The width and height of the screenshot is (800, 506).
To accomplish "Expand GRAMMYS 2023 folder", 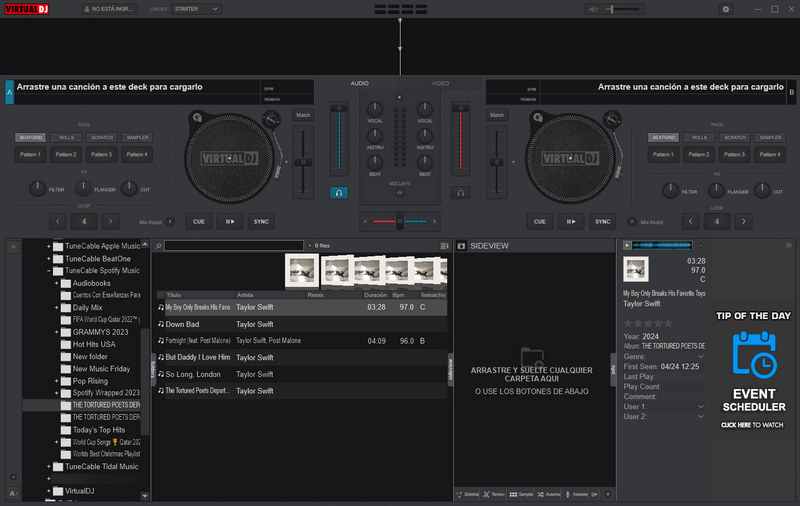I will (x=57, y=332).
